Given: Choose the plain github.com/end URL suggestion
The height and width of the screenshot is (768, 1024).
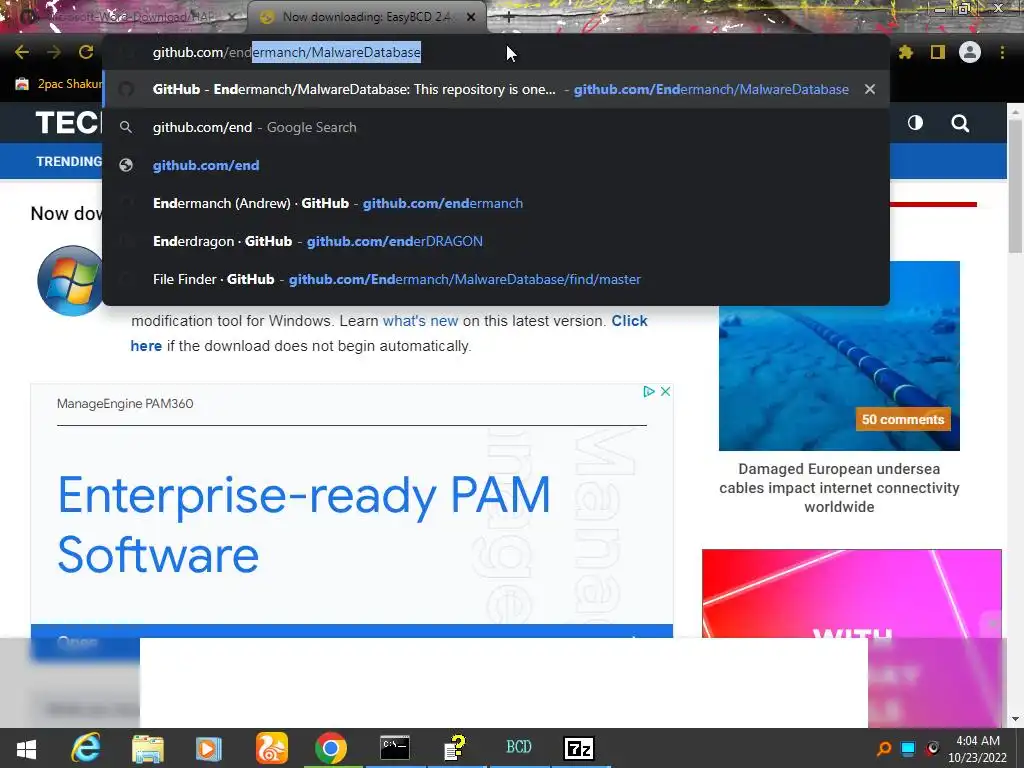Looking at the screenshot, I should pyautogui.click(x=496, y=165).
